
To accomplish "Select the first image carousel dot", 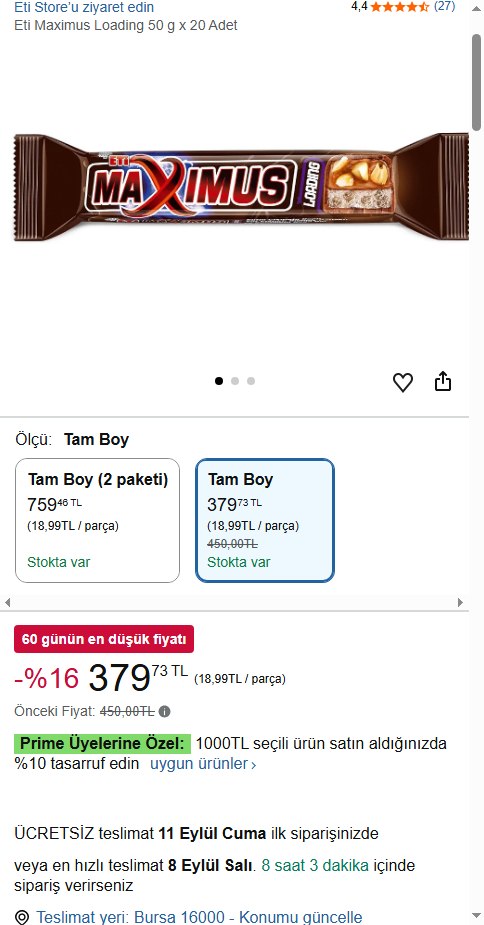I will point(219,381).
